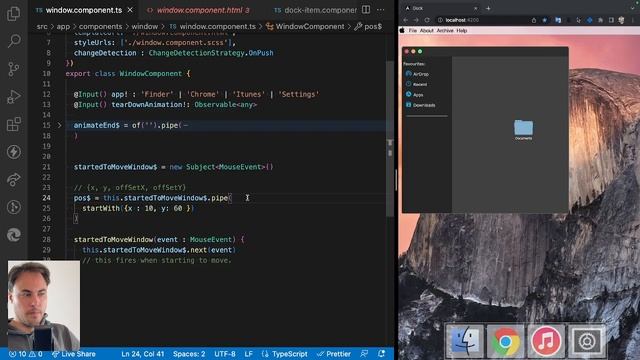Open the Archive menu in the web page

pyautogui.click(x=445, y=31)
